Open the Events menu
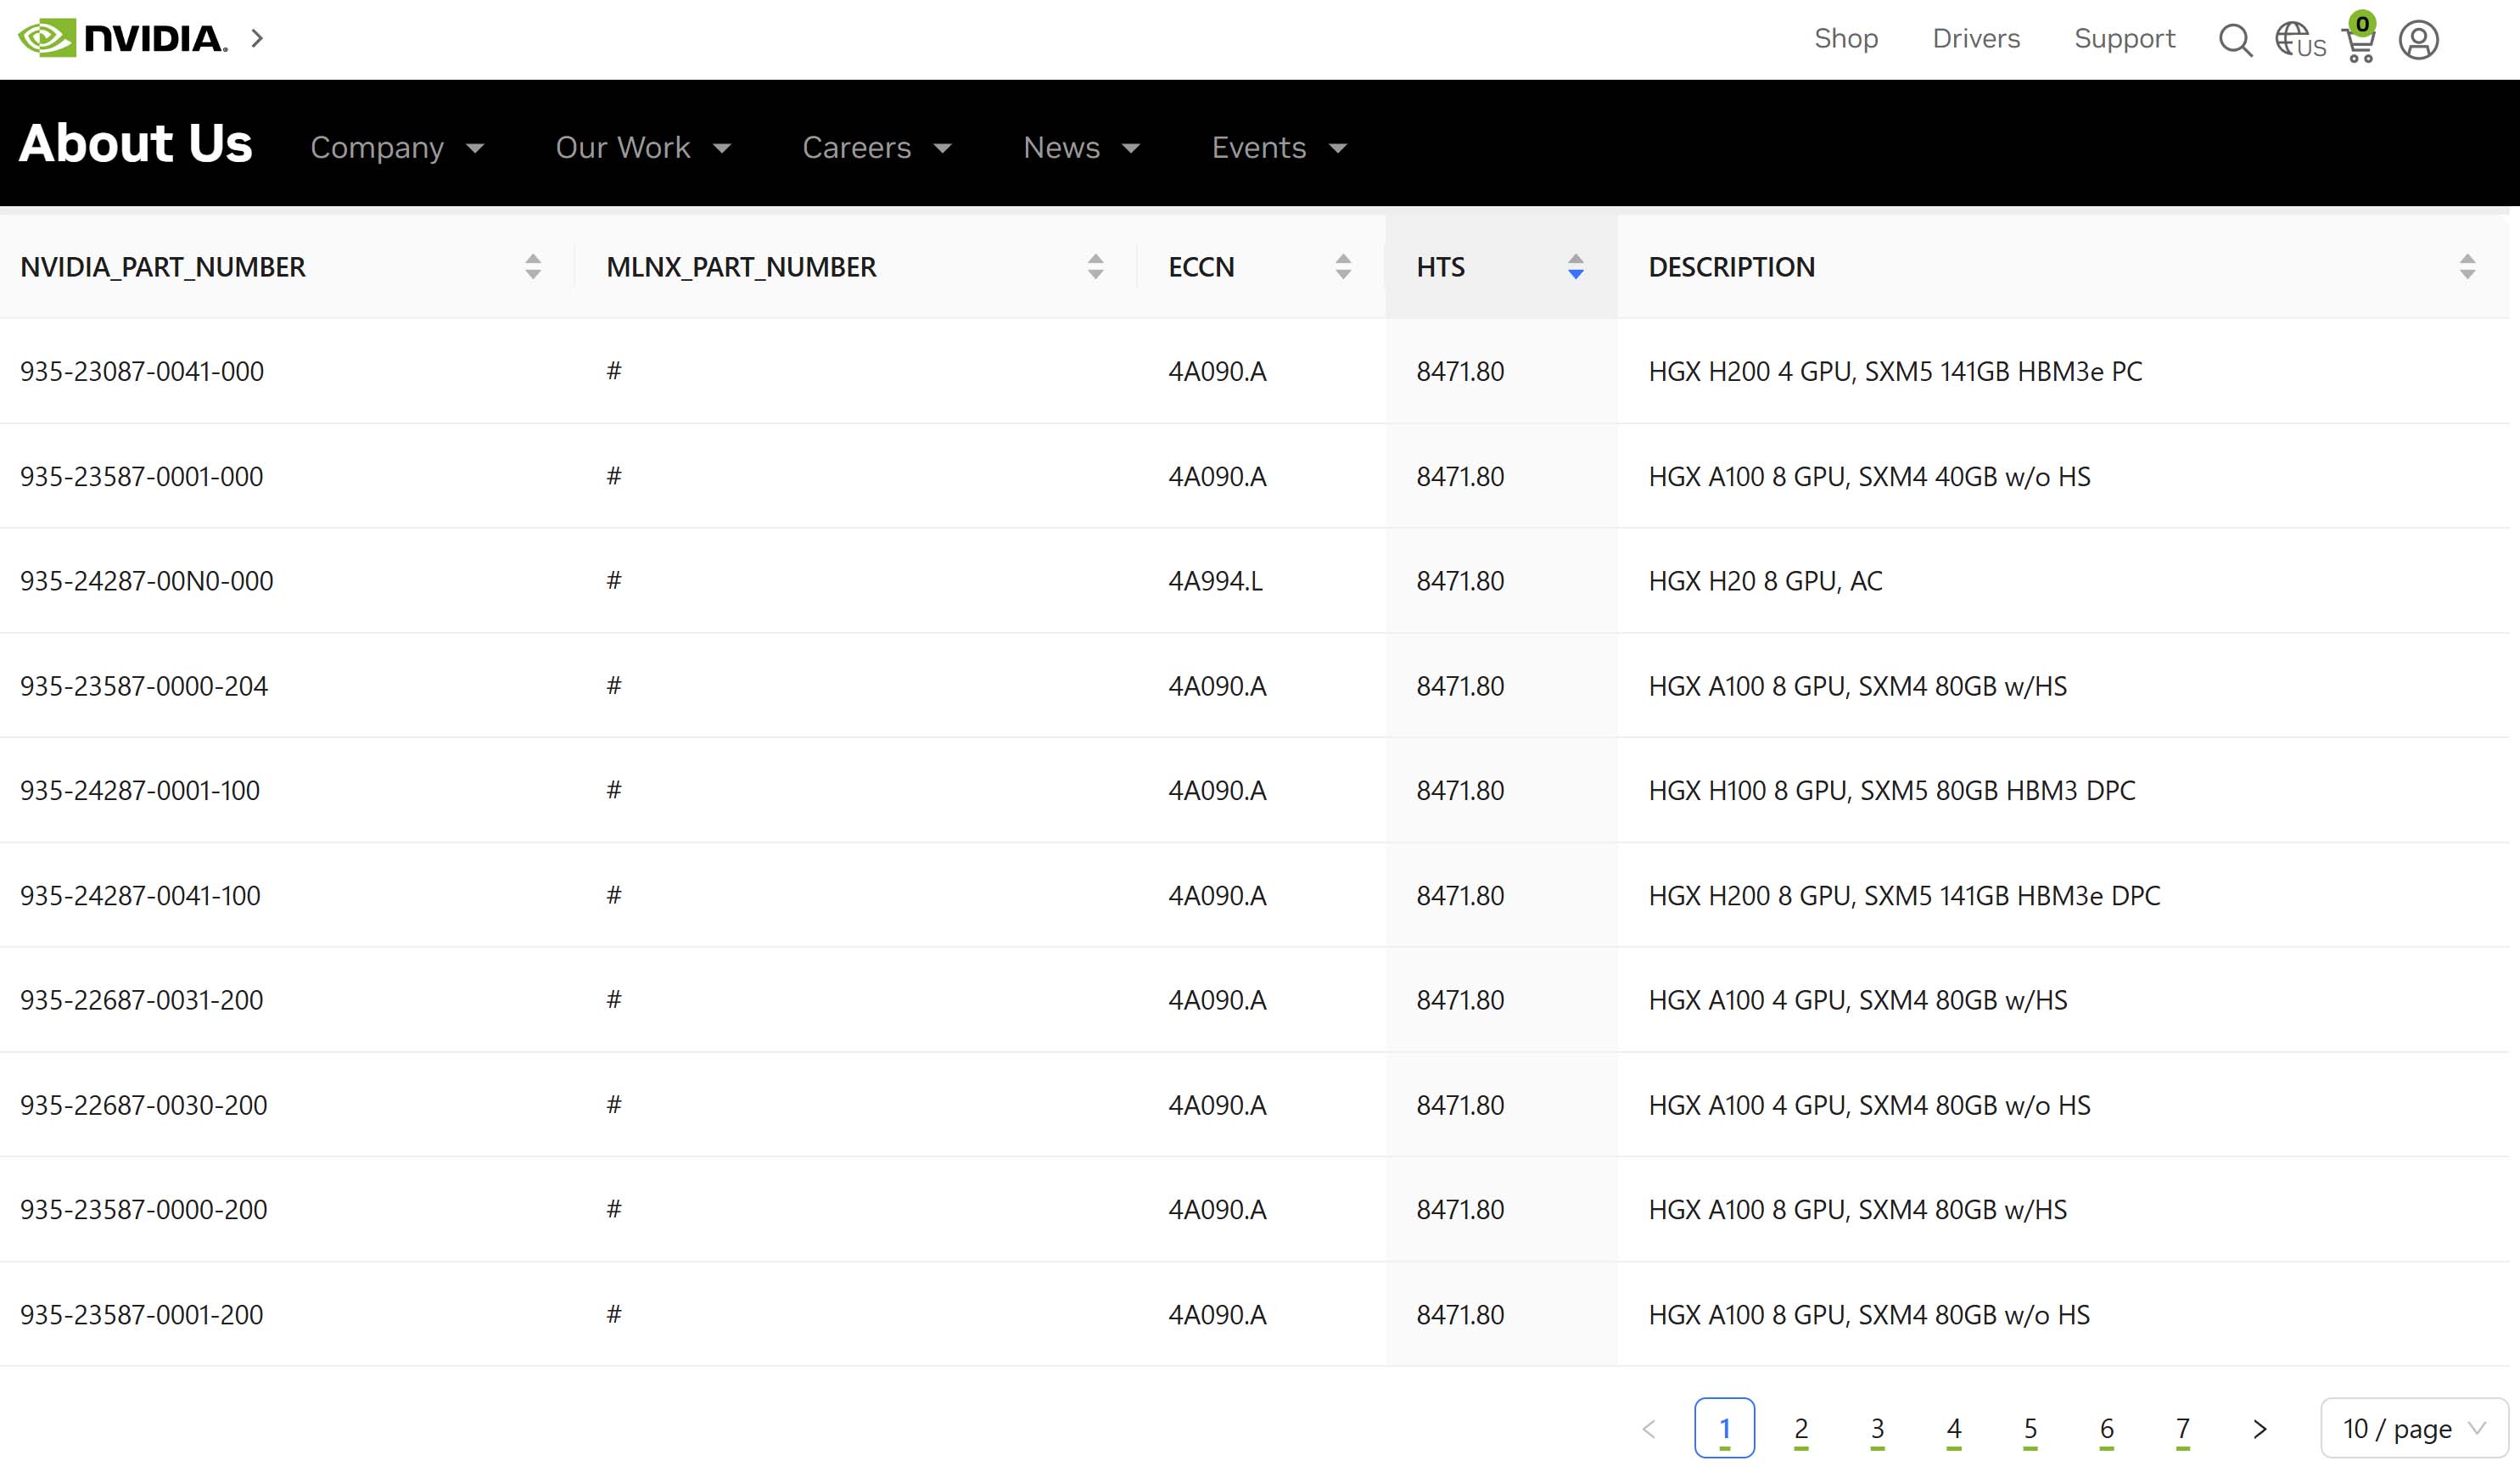 tap(1278, 148)
